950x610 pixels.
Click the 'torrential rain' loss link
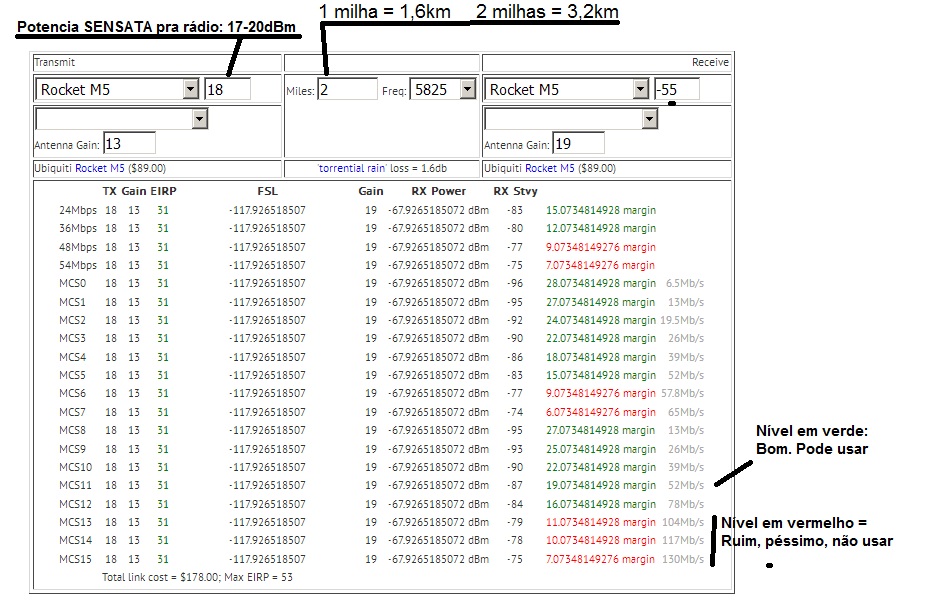point(352,168)
